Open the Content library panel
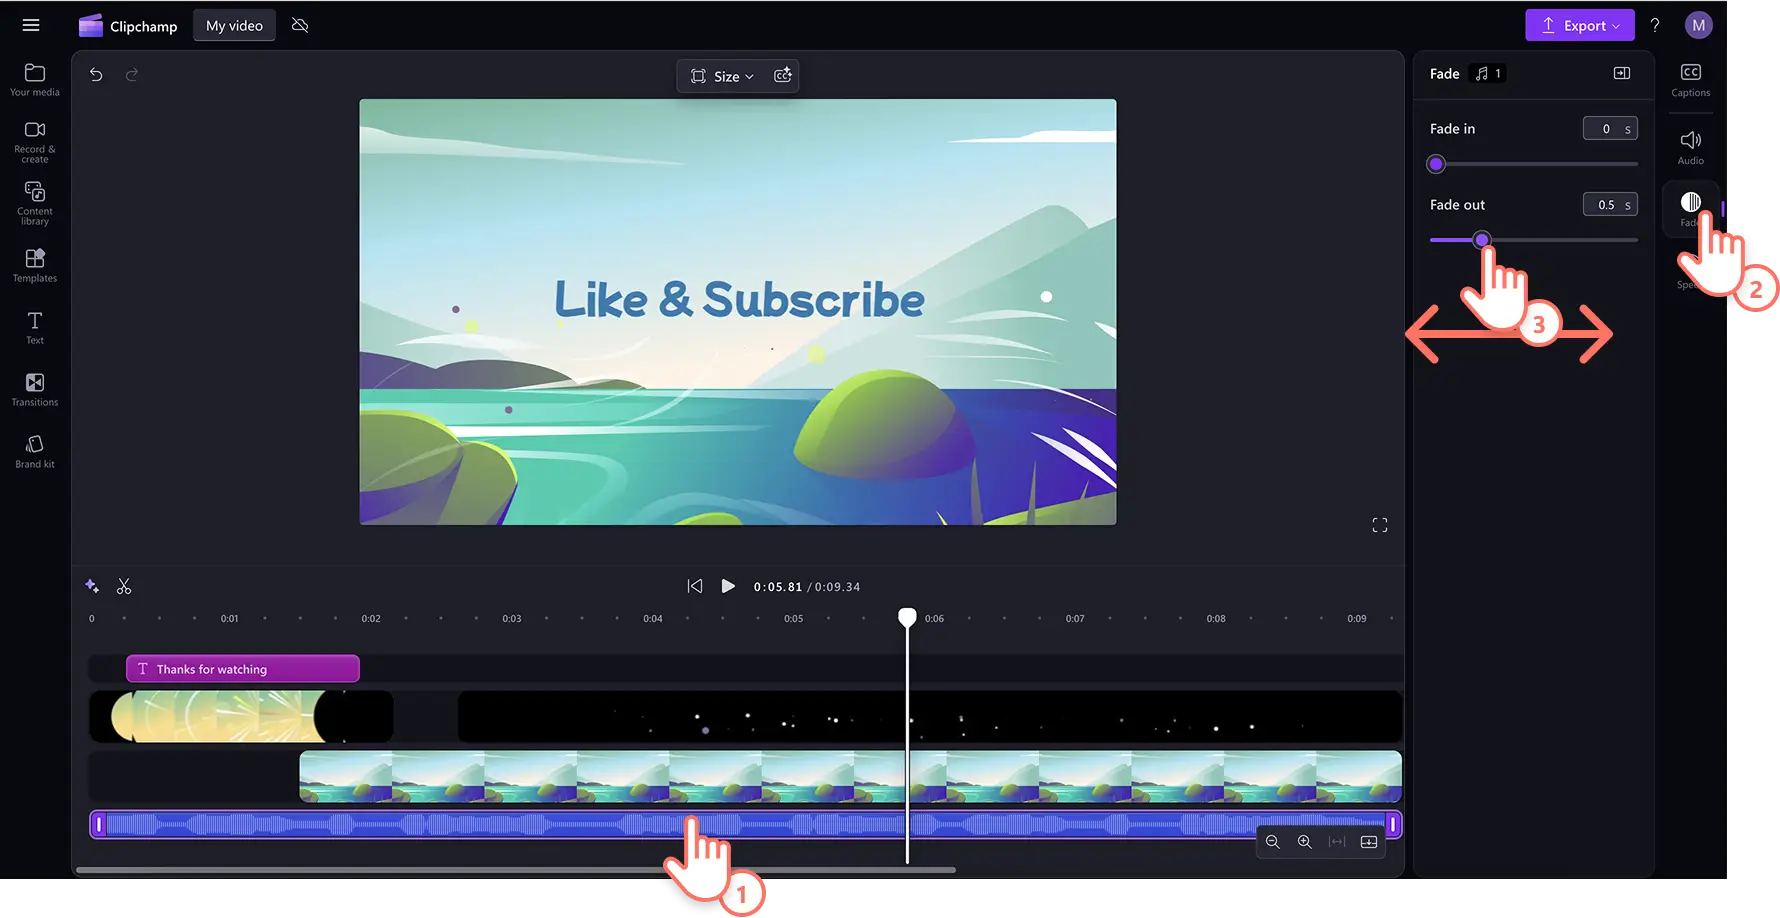This screenshot has width=1780, height=918. pos(35,203)
